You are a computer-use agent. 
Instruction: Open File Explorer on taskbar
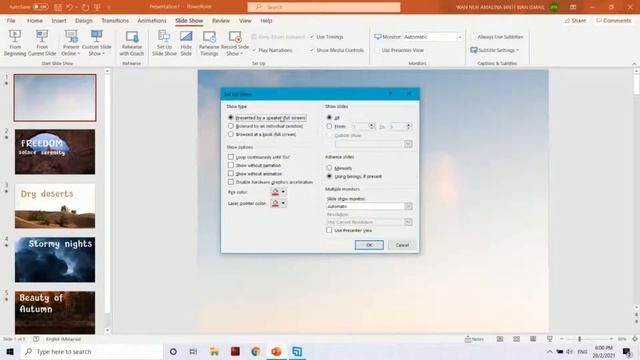pyautogui.click(x=214, y=351)
